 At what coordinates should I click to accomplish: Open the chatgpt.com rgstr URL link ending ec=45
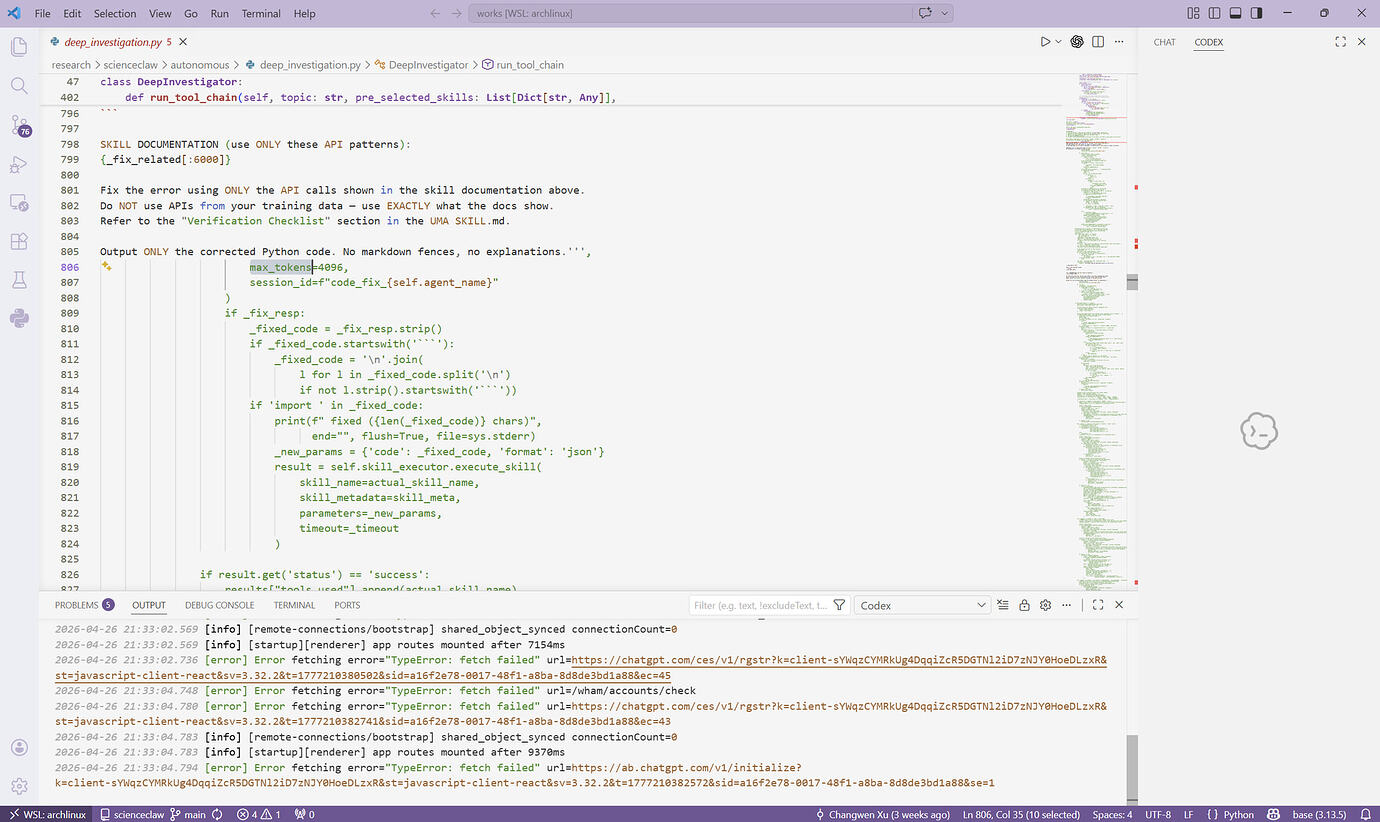coord(581,668)
